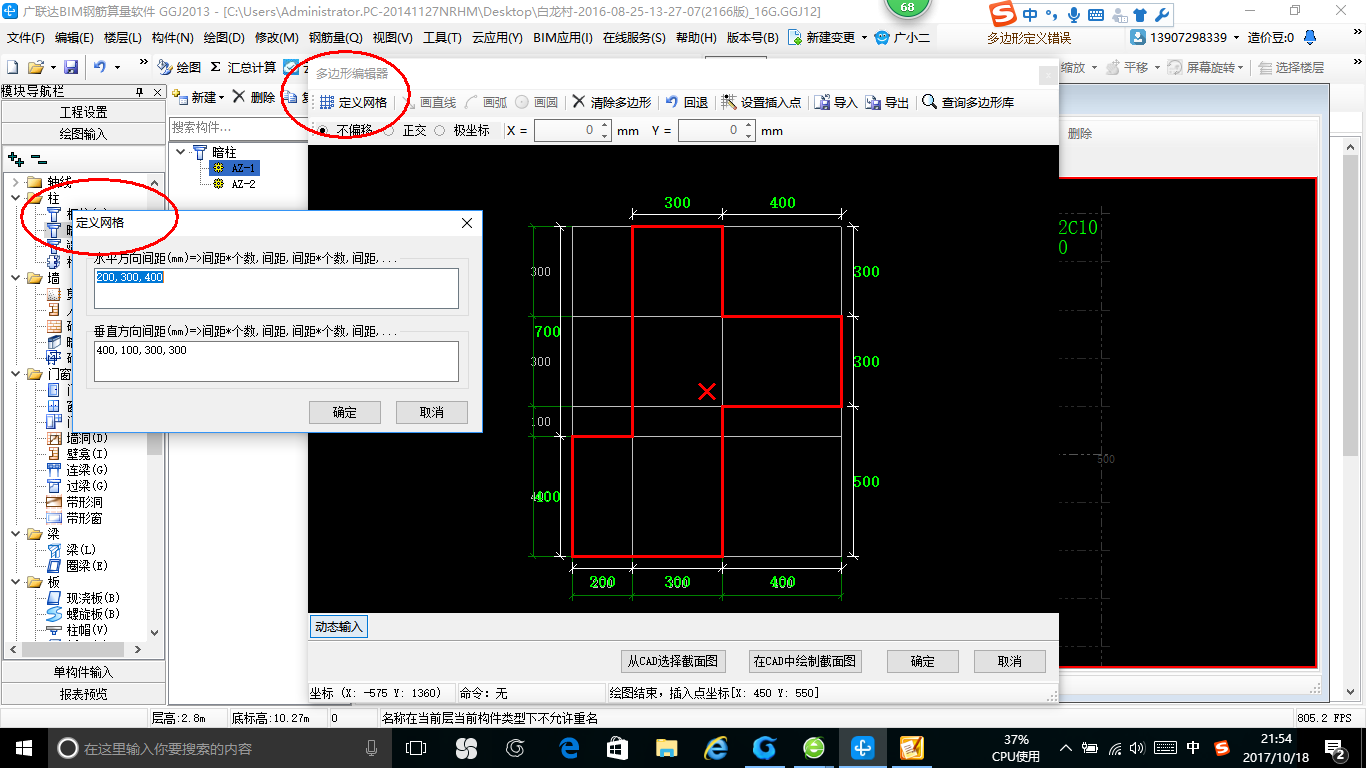Click 删除 delete component icon
The width and height of the screenshot is (1366, 768).
254,97
